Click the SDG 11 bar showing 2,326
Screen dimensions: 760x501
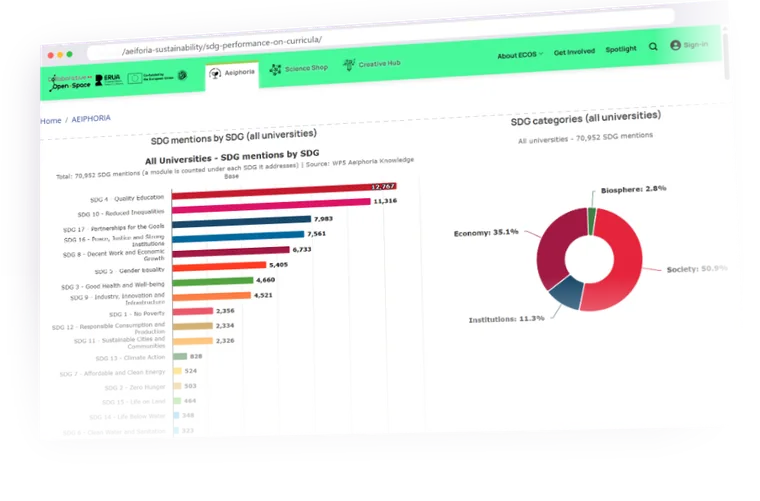(192, 341)
